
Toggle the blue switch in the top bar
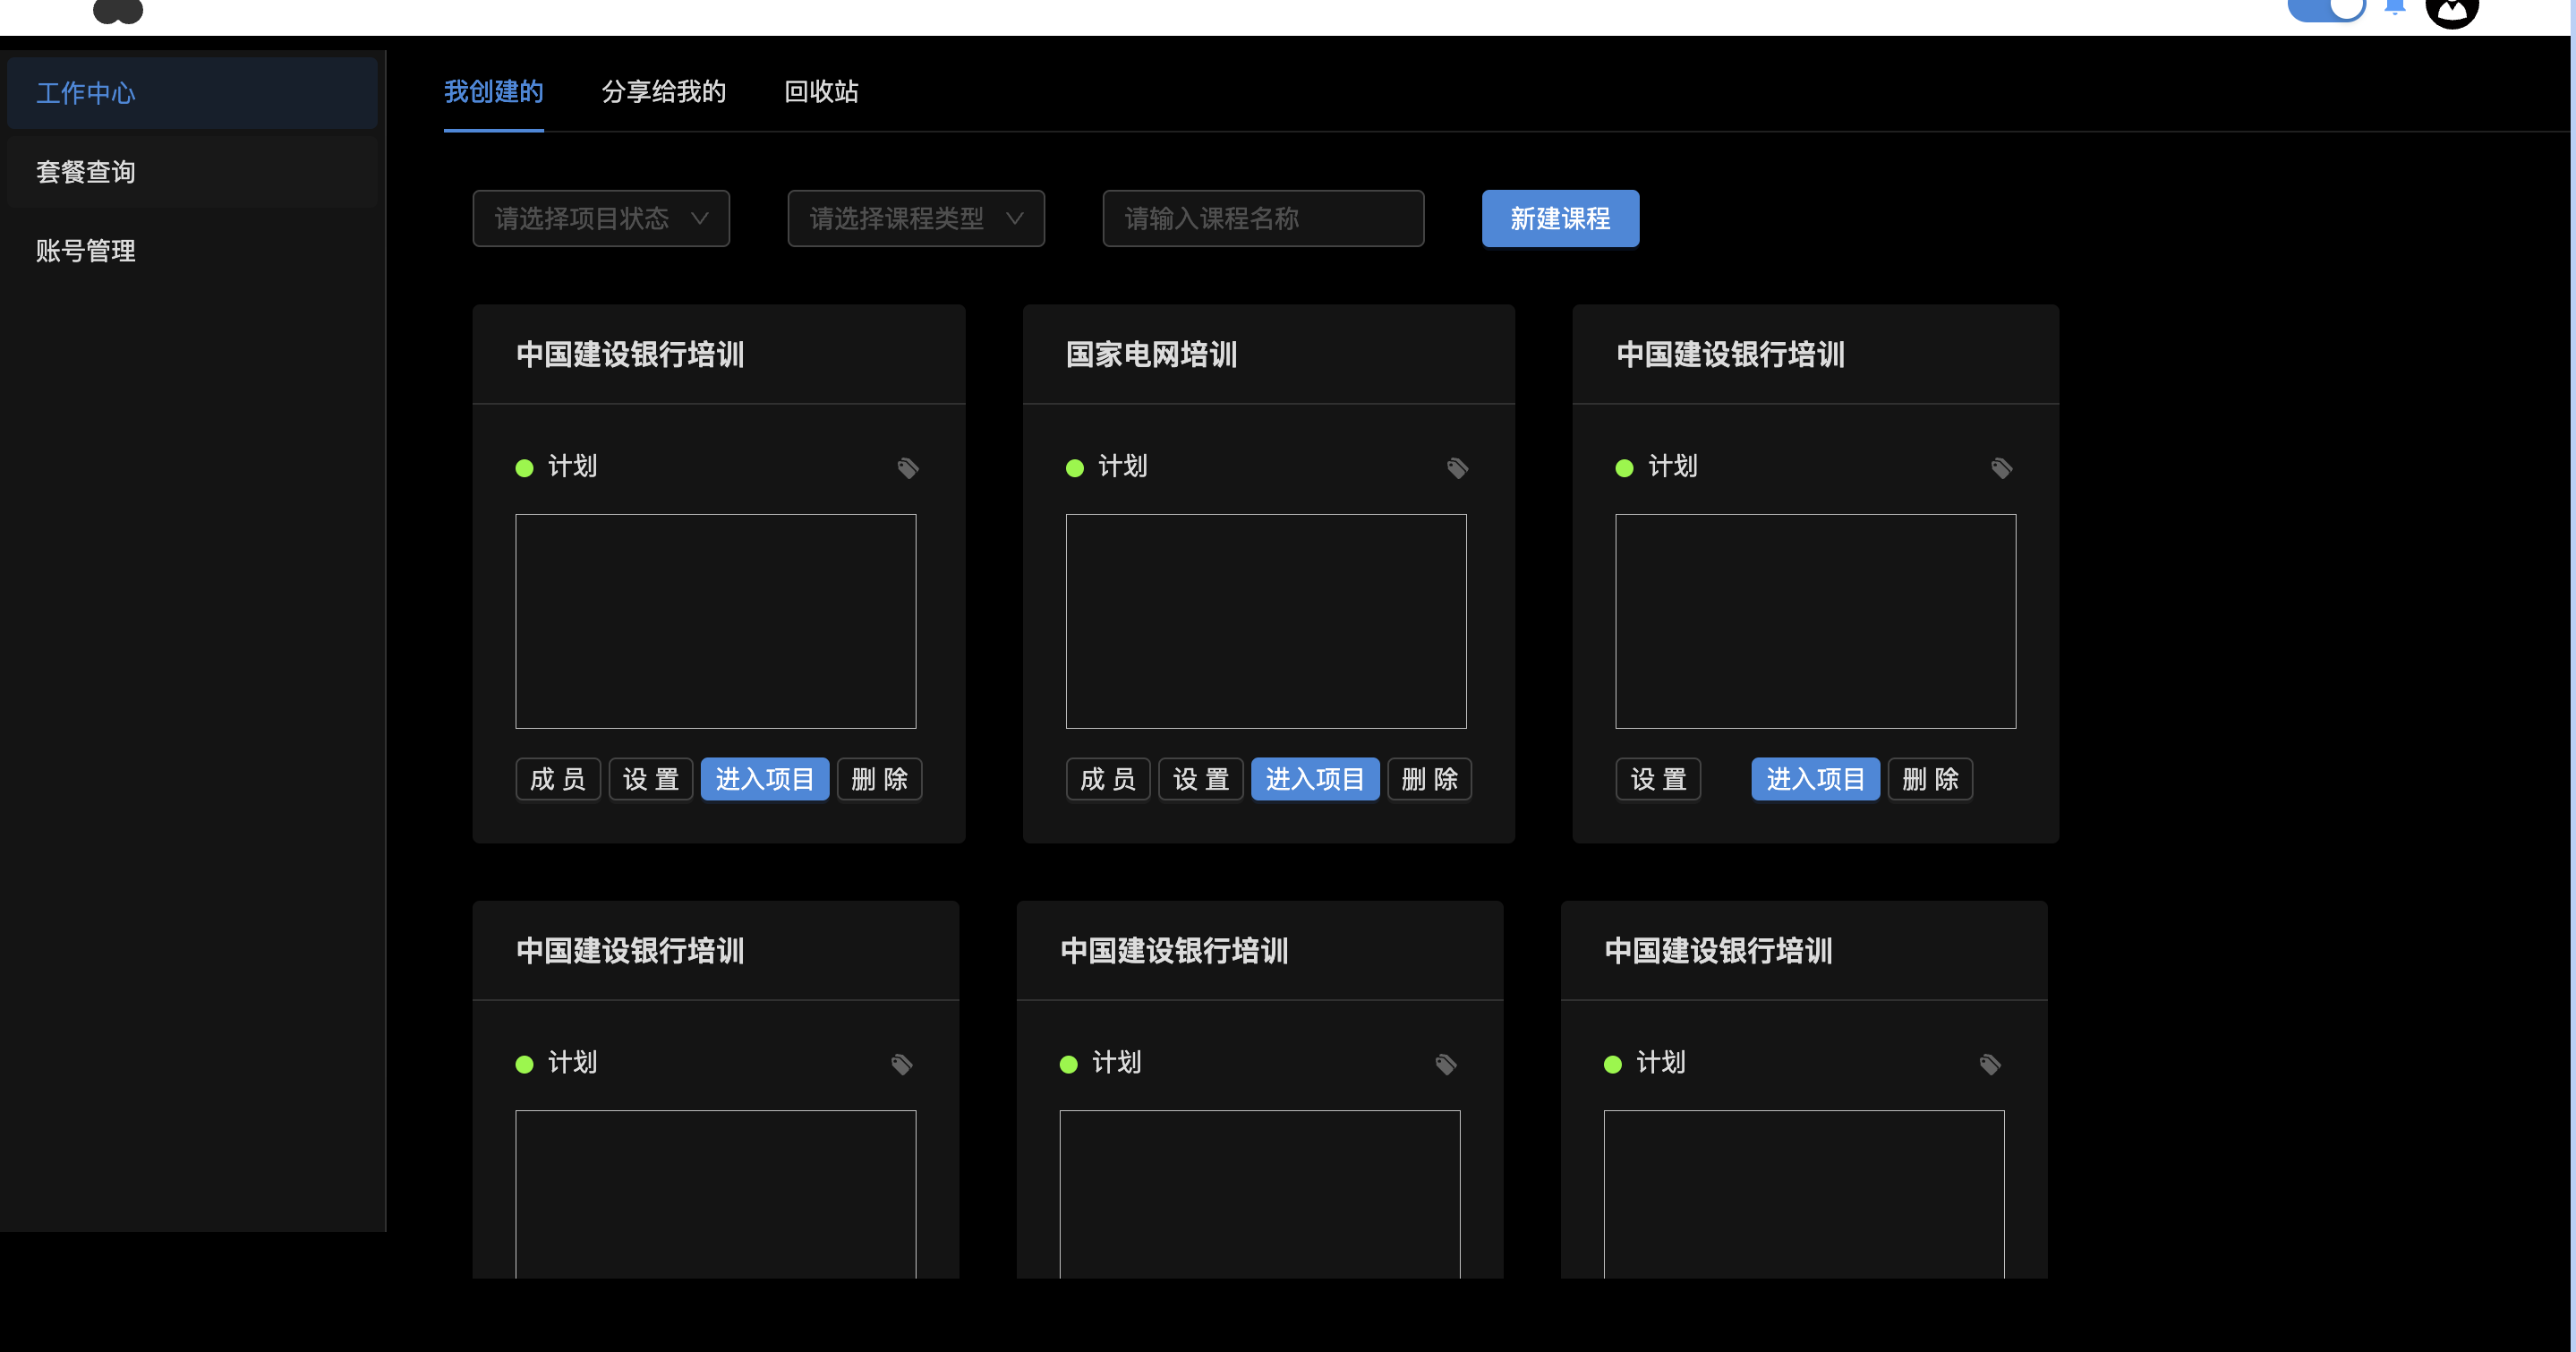pyautogui.click(x=2327, y=9)
